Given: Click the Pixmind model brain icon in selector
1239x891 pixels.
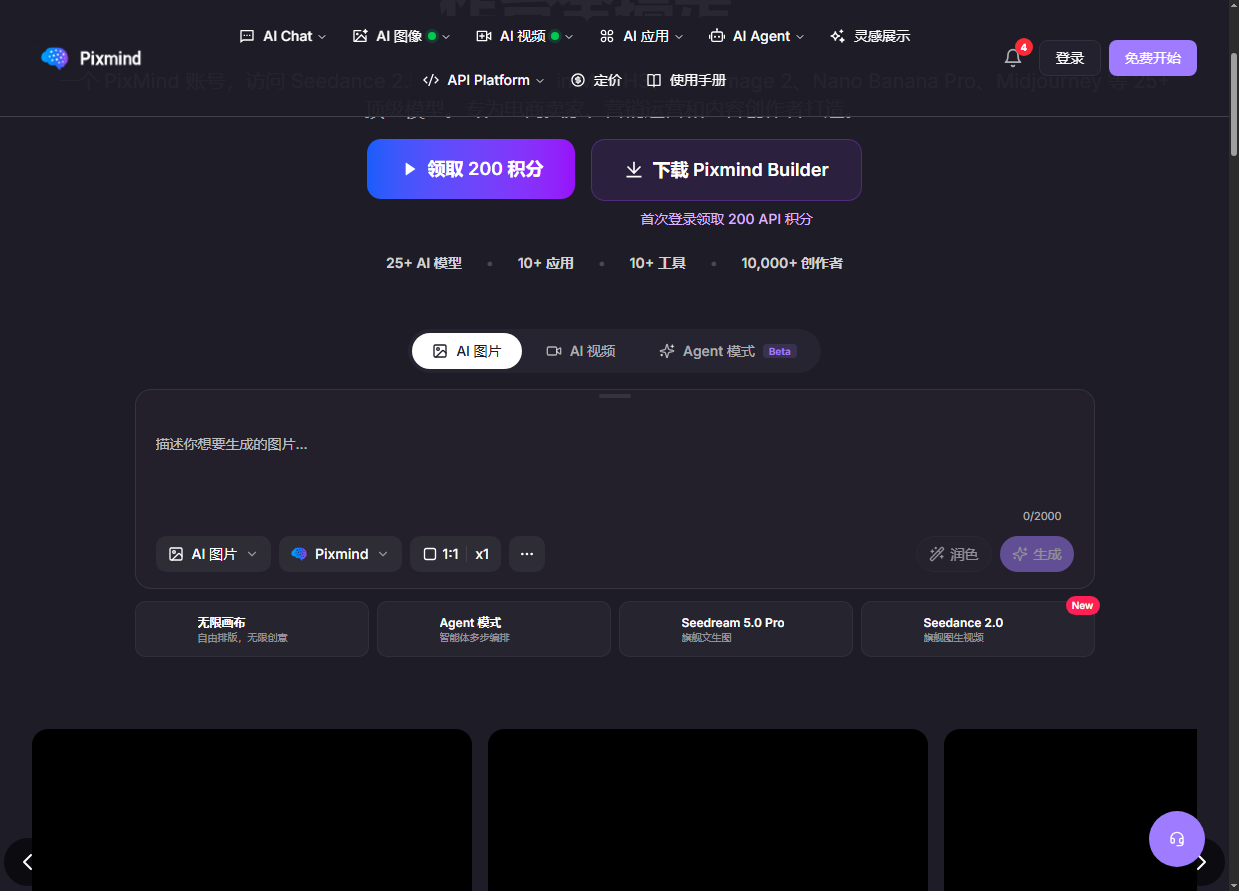Looking at the screenshot, I should pyautogui.click(x=299, y=554).
